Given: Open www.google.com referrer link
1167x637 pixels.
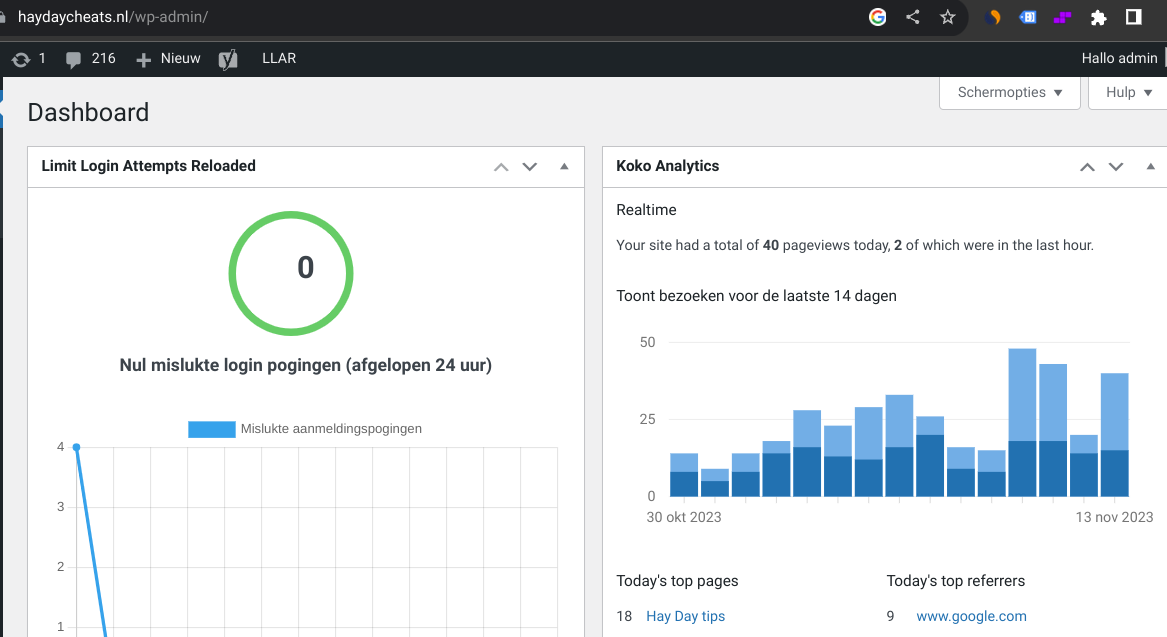Looking at the screenshot, I should point(971,616).
